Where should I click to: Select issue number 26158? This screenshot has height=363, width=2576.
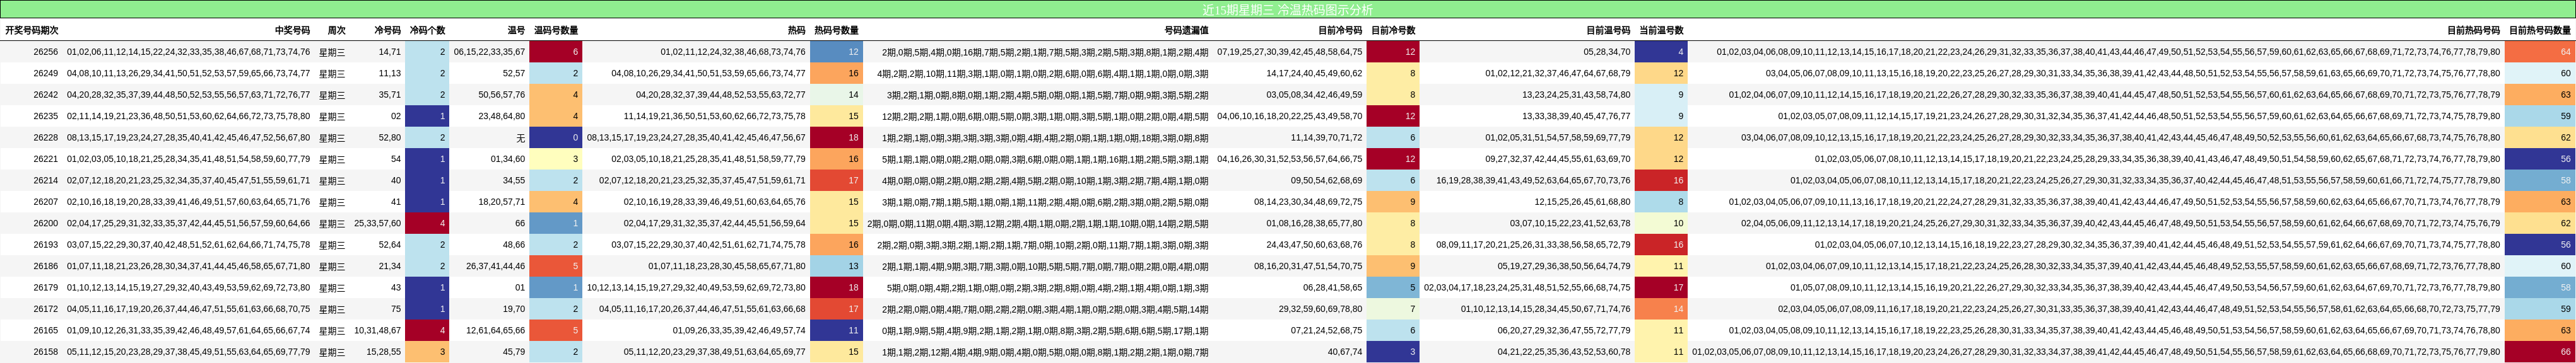click(45, 352)
